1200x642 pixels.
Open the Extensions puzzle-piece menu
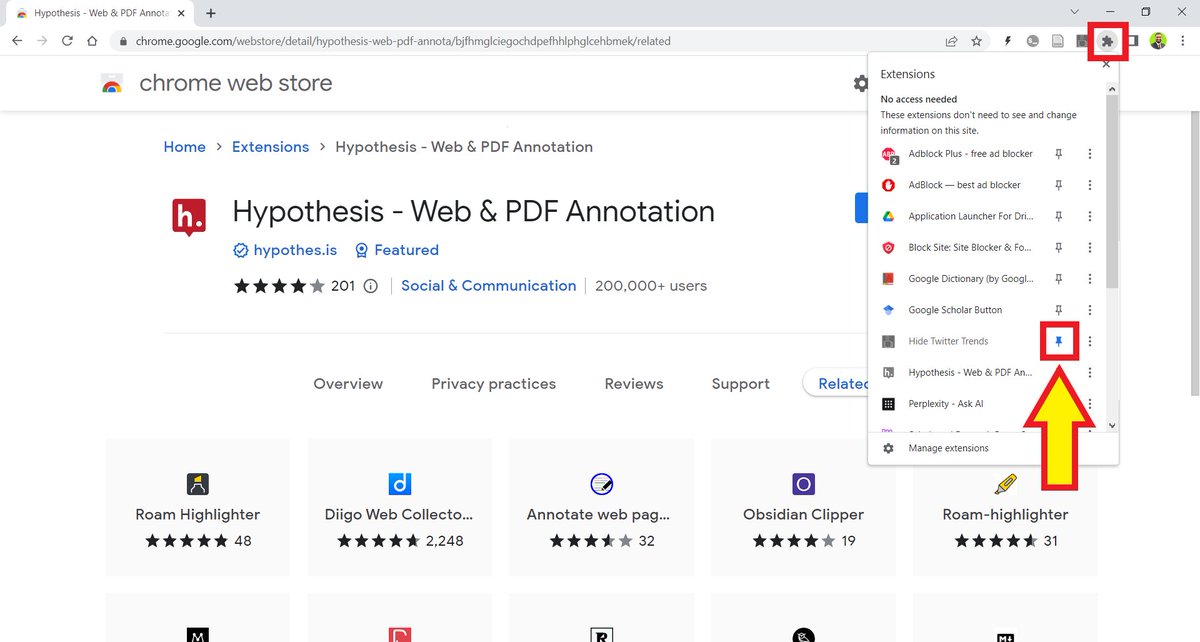pyautogui.click(x=1108, y=41)
